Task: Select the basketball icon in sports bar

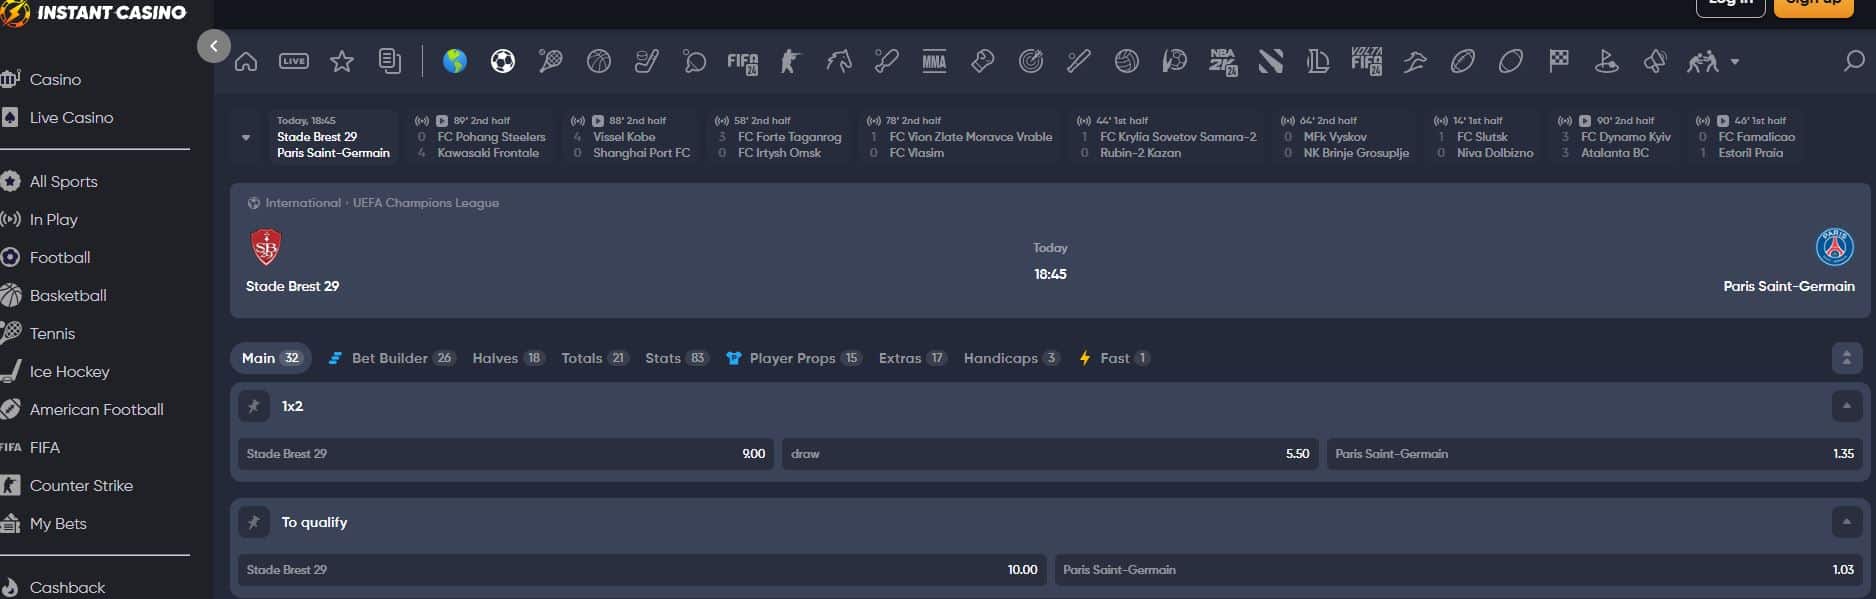Action: [599, 62]
